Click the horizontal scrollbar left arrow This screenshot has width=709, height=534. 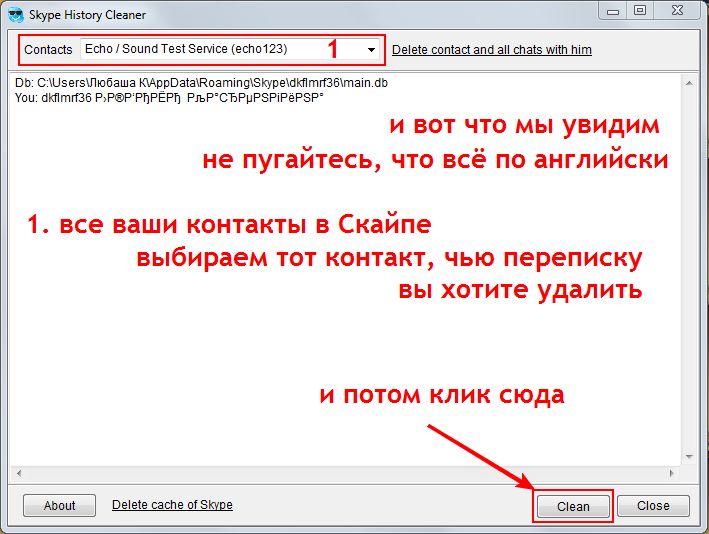(19, 473)
